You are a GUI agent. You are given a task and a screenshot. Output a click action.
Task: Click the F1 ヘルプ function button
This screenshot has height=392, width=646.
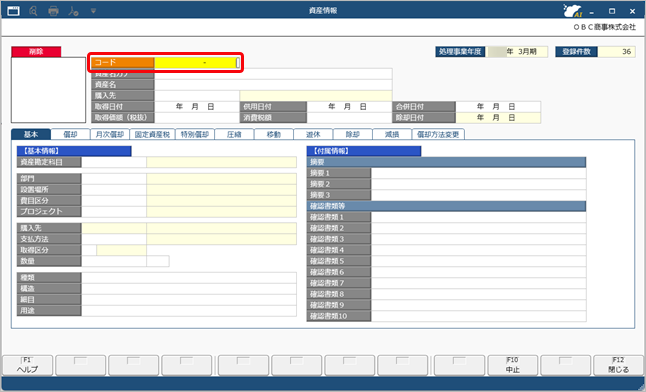(x=28, y=365)
